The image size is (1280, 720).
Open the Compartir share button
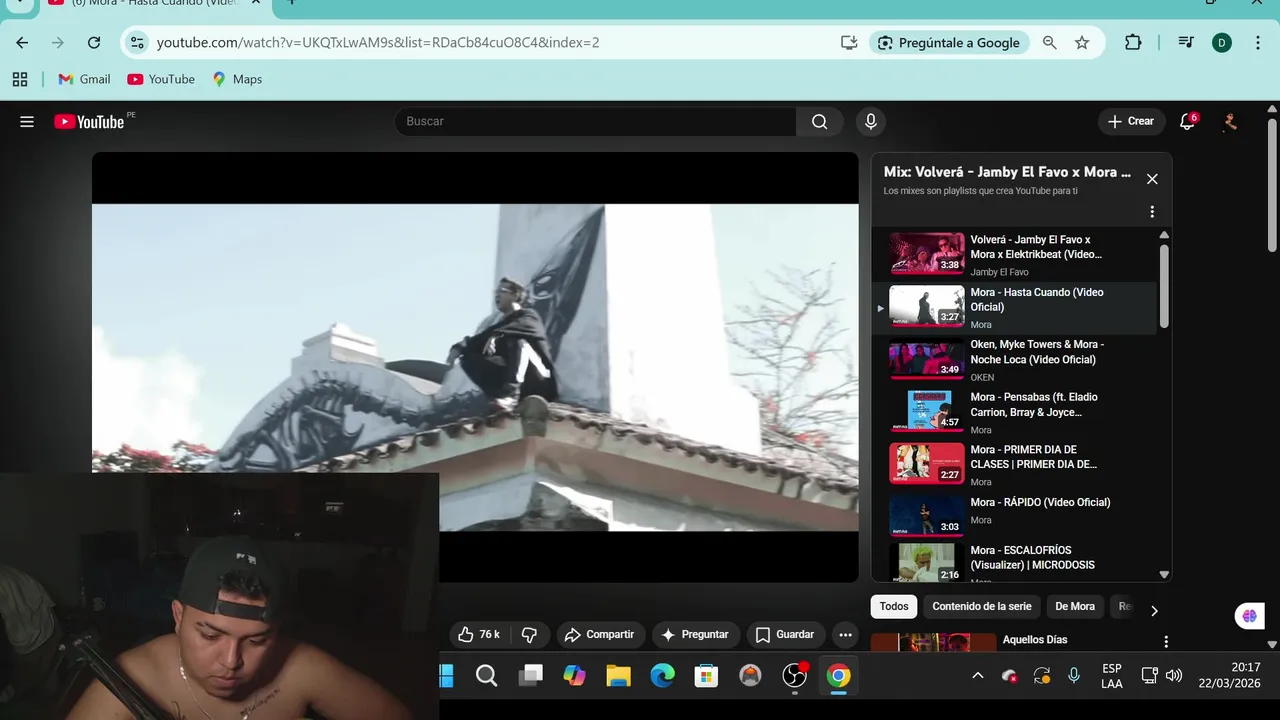click(599, 634)
